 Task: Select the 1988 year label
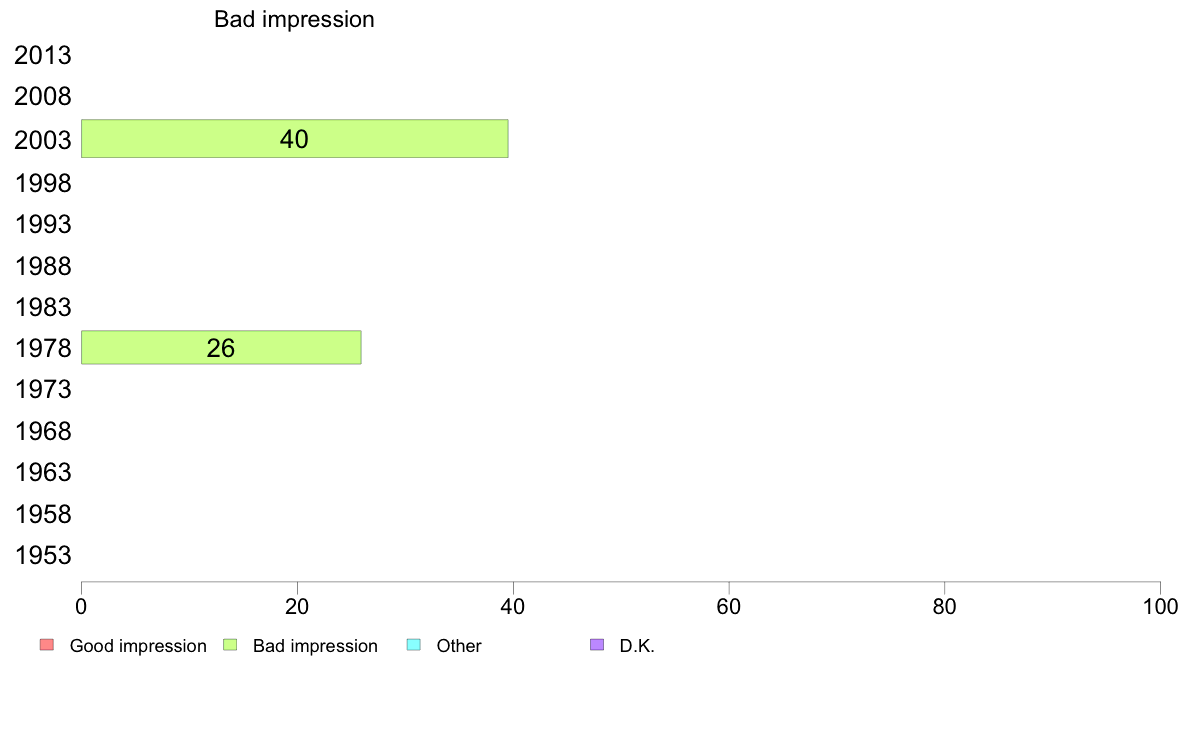coord(43,266)
